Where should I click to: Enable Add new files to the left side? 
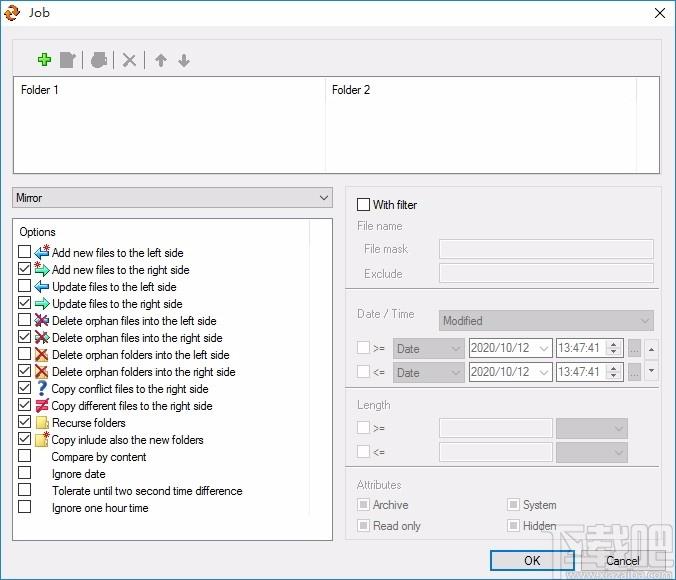pyautogui.click(x=25, y=251)
